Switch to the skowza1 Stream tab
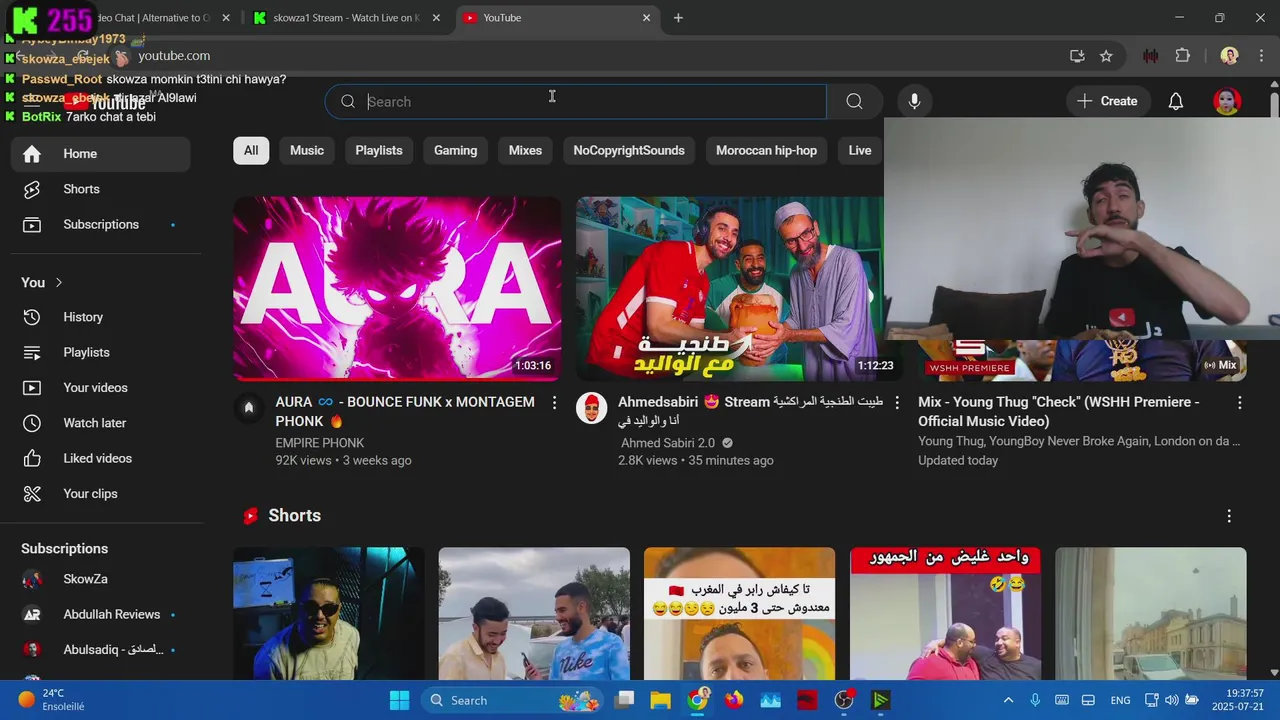 click(346, 18)
